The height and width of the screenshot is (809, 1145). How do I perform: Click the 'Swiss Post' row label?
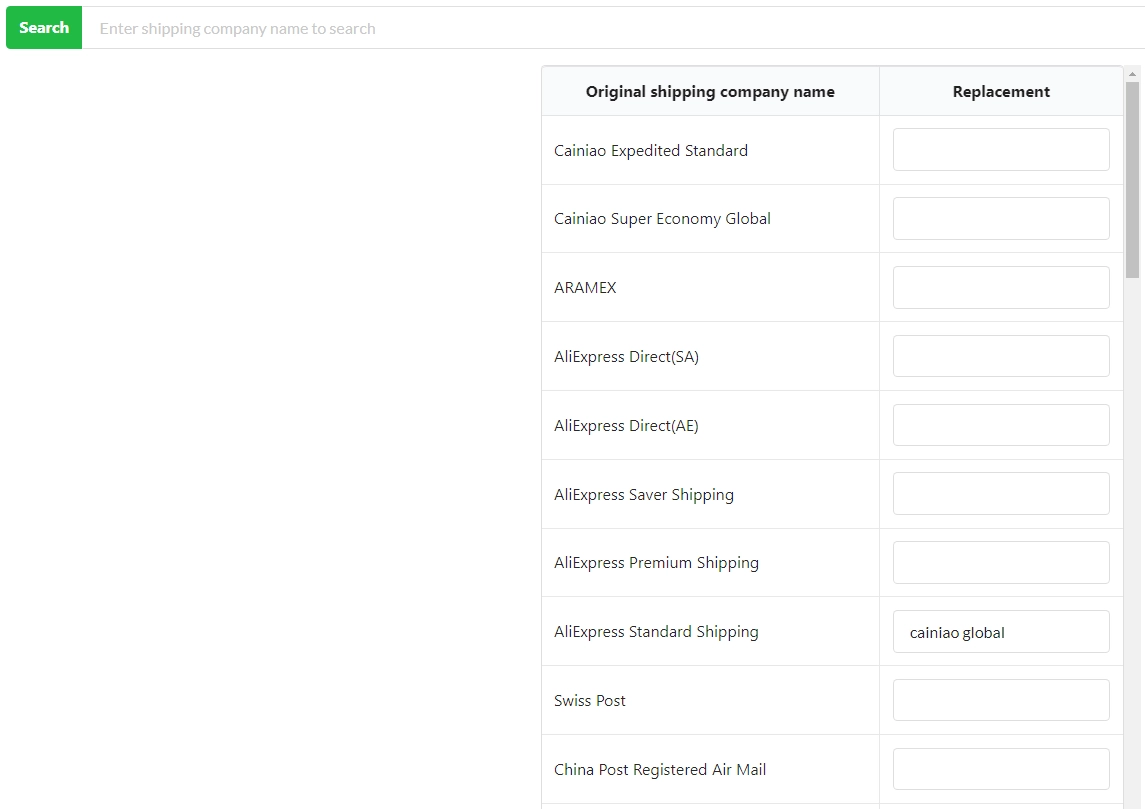[590, 701]
